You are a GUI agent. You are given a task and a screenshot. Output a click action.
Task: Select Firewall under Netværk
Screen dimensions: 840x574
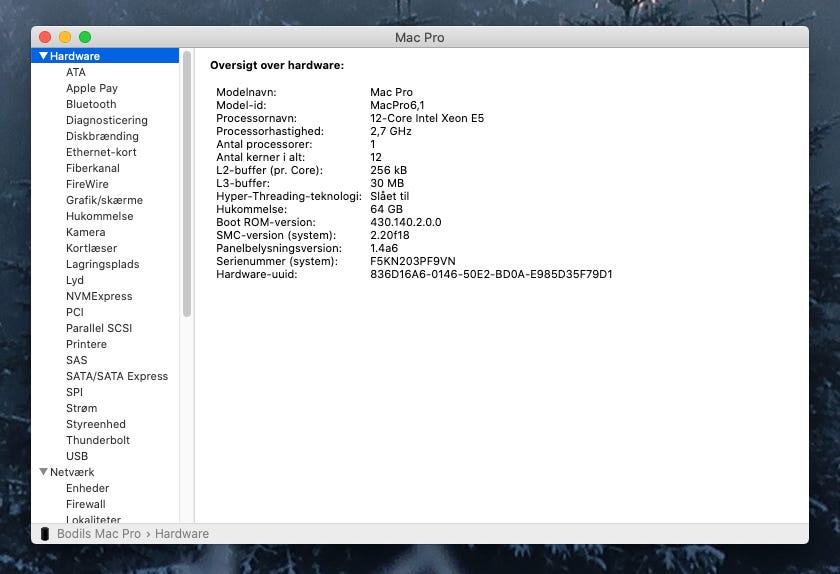point(86,504)
